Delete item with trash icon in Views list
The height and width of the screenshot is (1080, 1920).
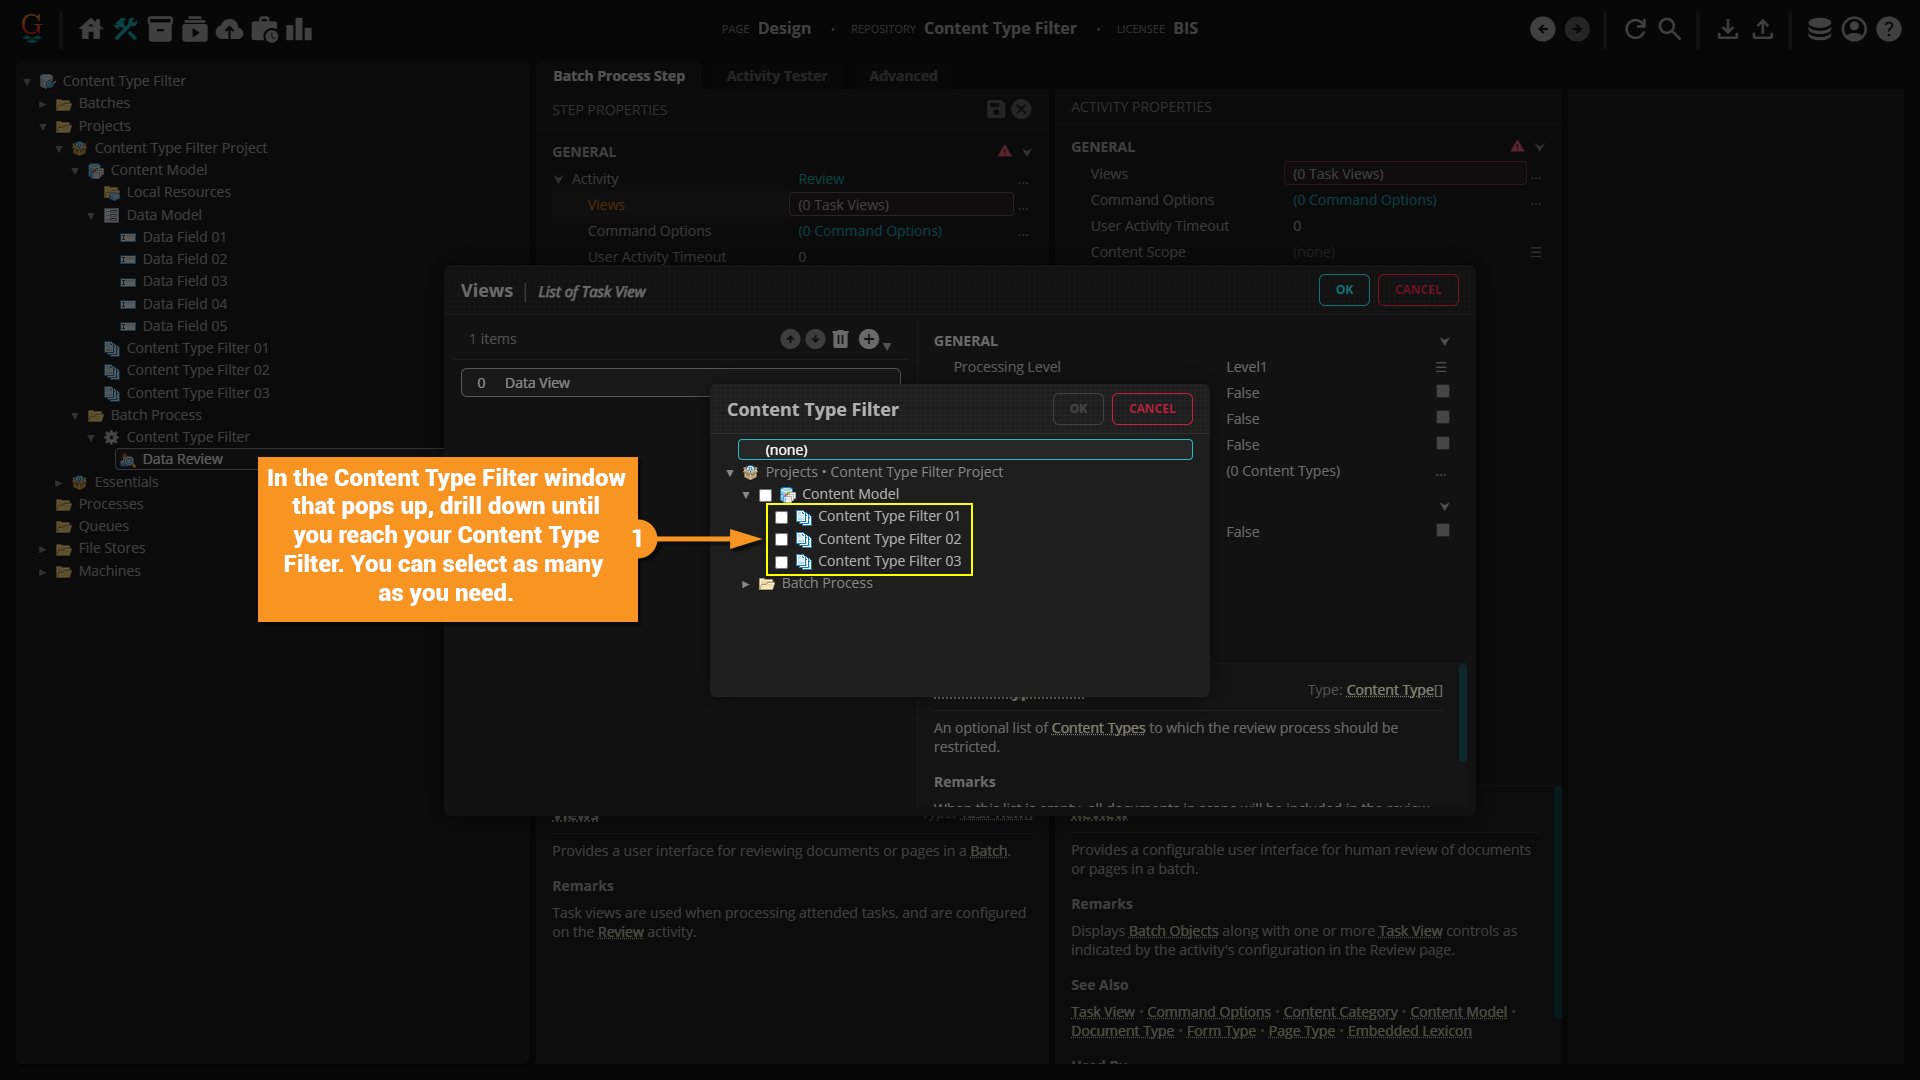pyautogui.click(x=841, y=339)
